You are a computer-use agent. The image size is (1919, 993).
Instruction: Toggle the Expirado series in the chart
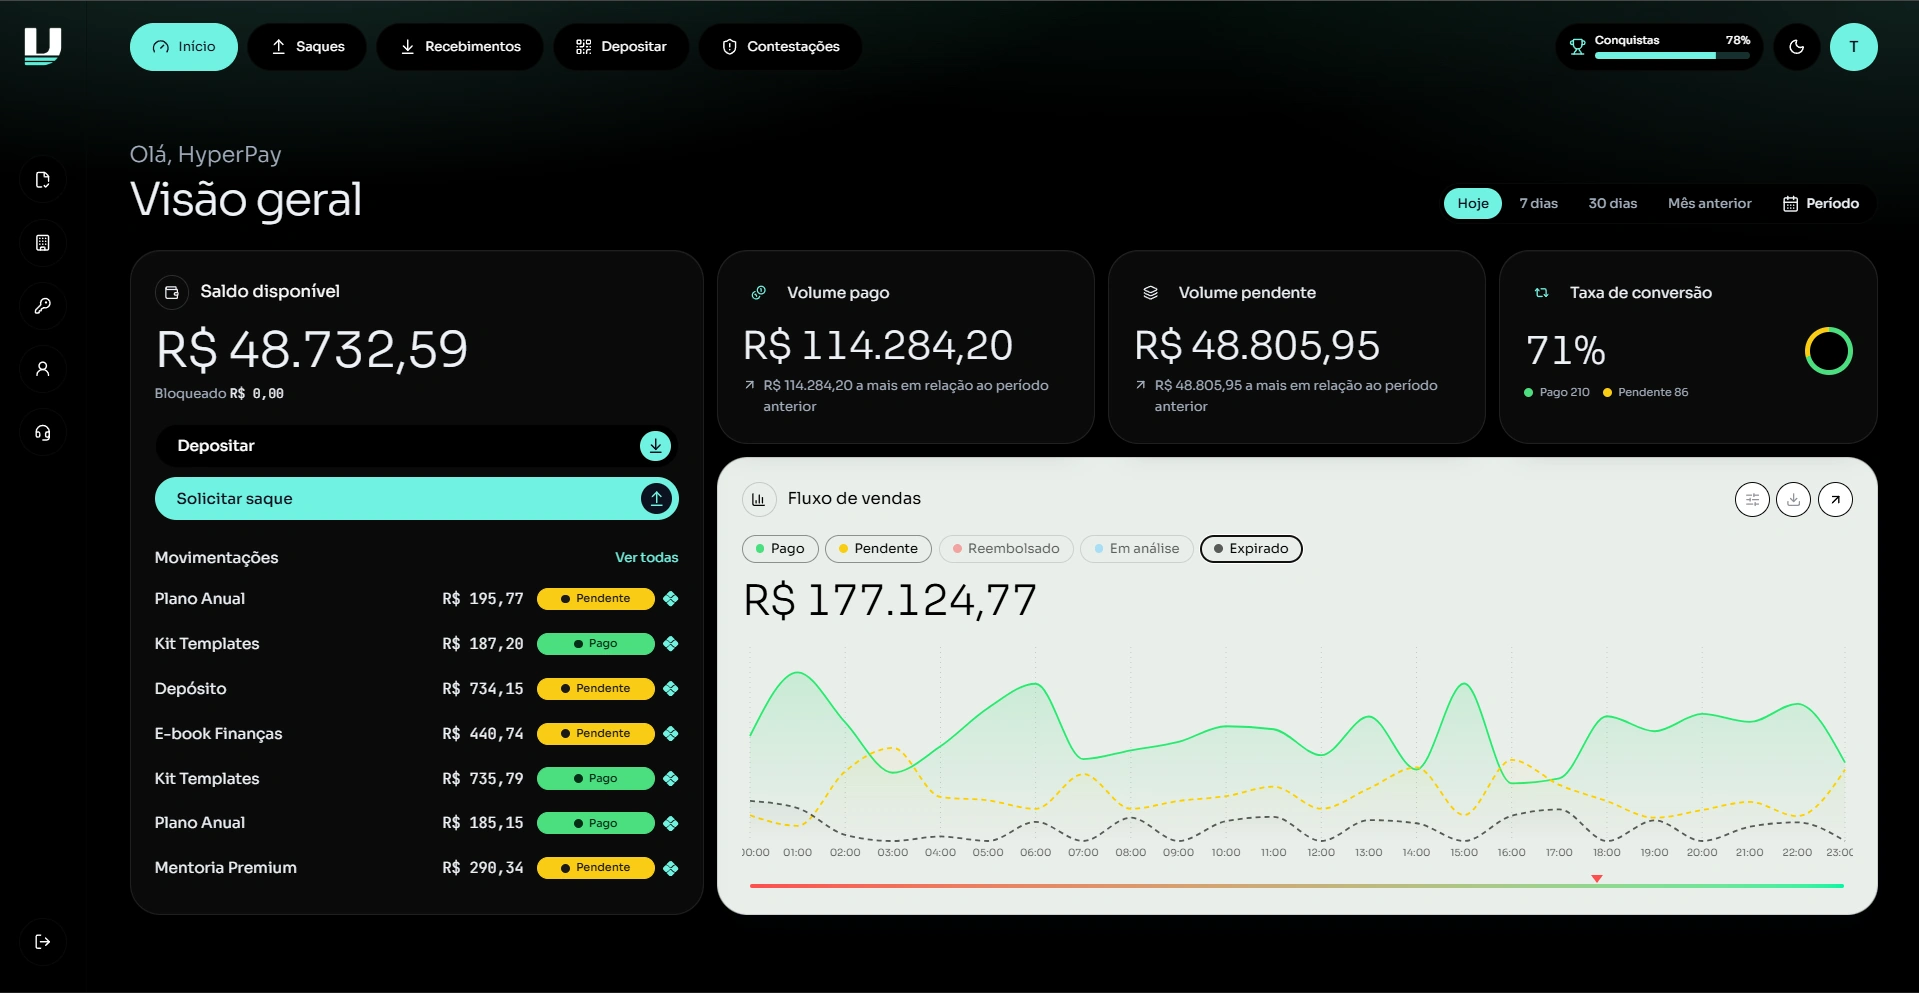1251,549
